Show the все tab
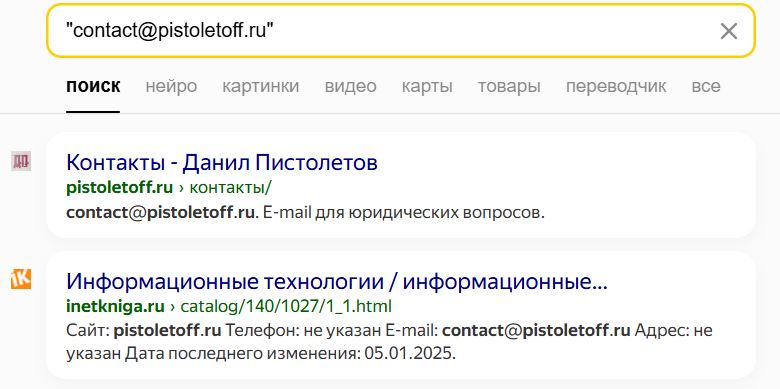 [x=705, y=86]
